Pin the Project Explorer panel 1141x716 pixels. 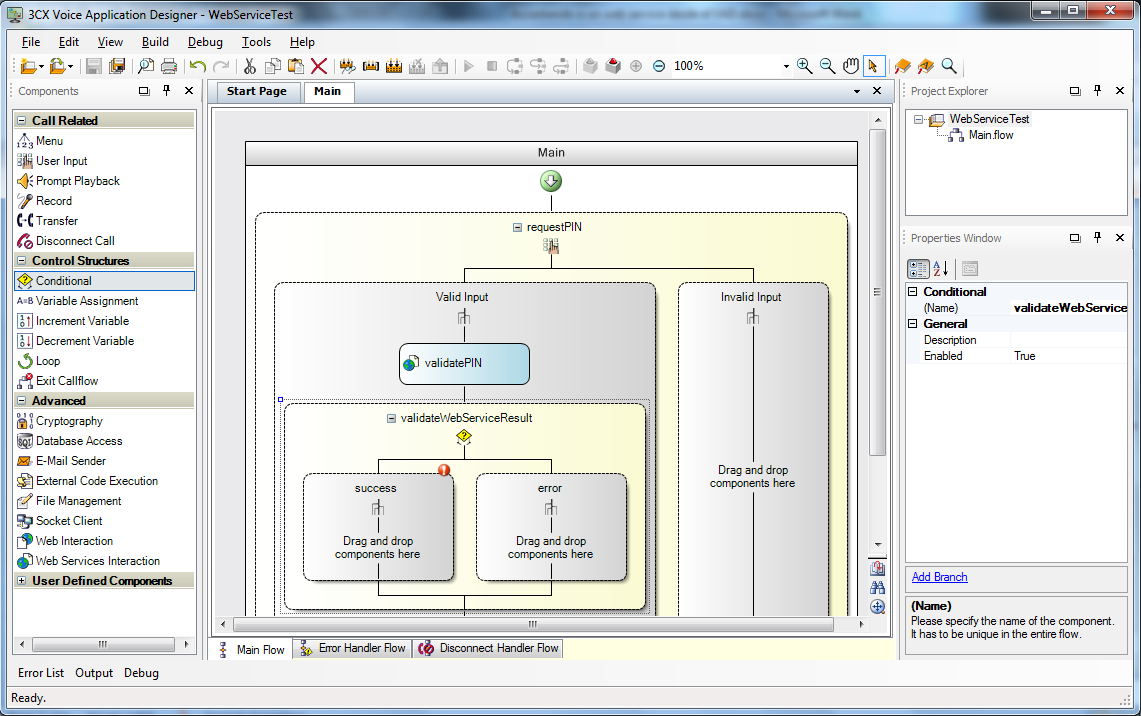pos(1097,91)
